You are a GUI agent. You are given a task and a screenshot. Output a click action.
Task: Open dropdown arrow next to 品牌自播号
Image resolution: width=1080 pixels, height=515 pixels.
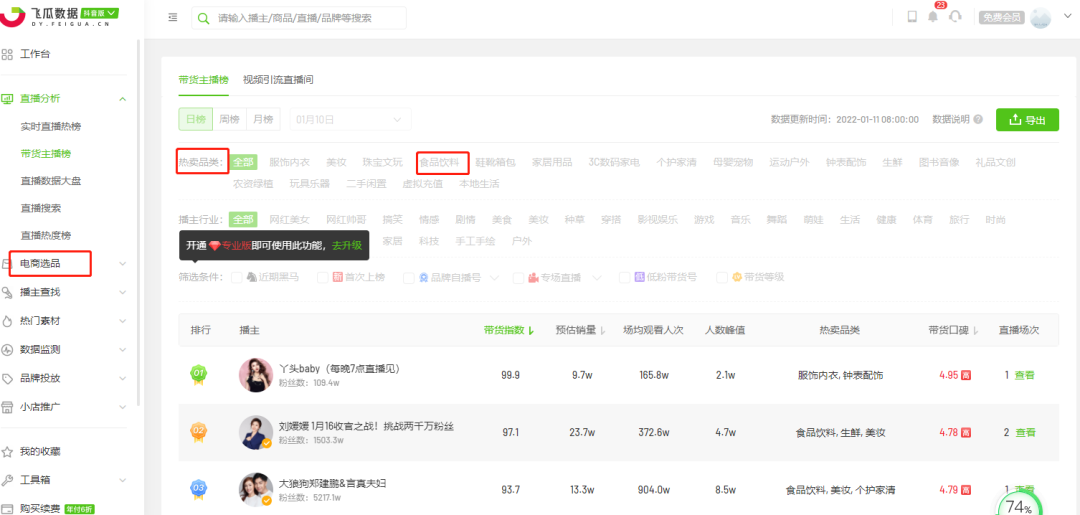(494, 277)
